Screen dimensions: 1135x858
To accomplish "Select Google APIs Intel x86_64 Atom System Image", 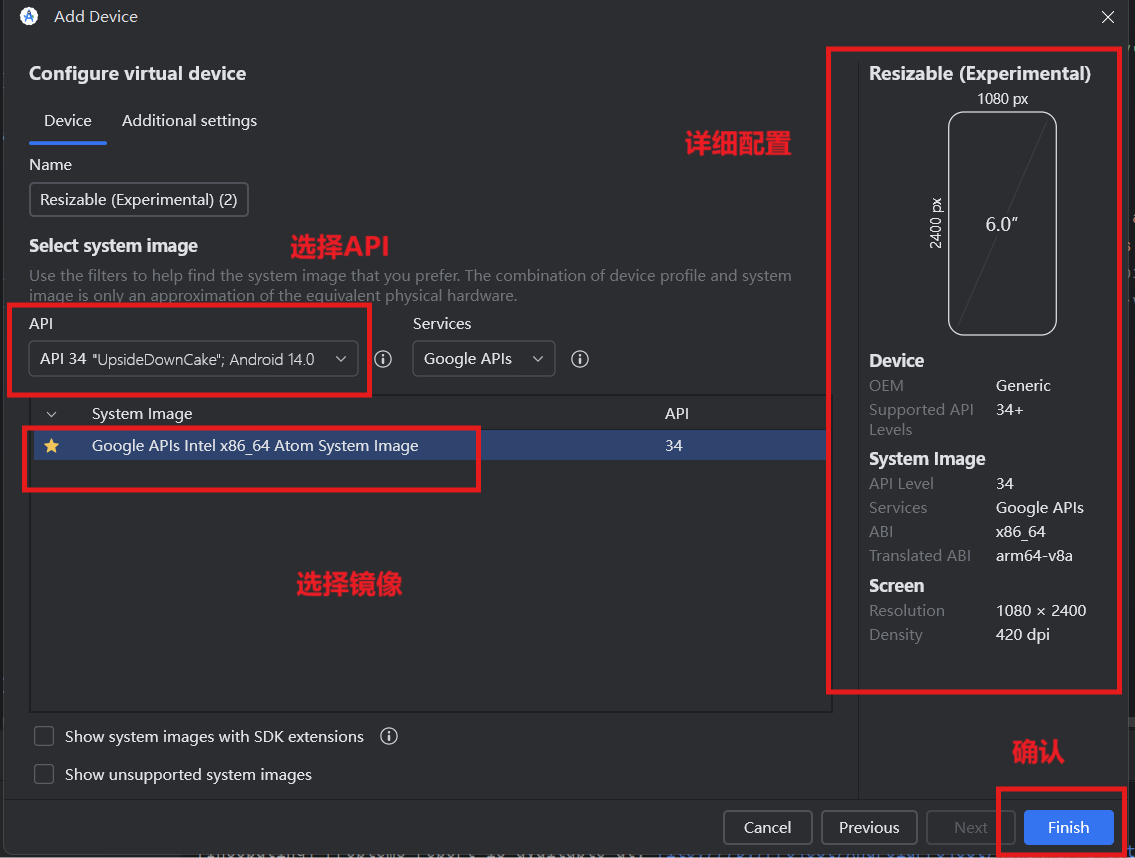I will 430,445.
